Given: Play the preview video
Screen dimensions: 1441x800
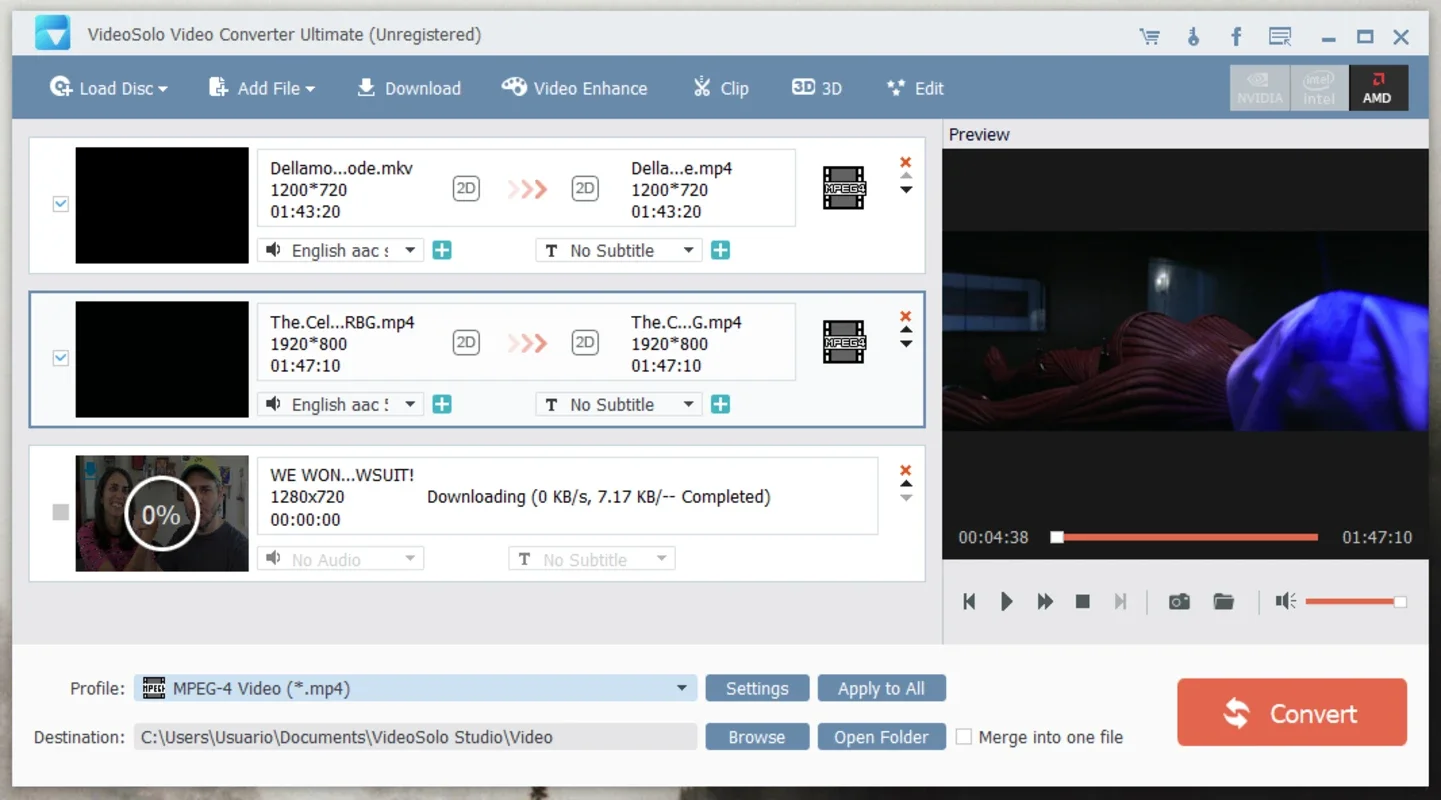Looking at the screenshot, I should (1007, 601).
